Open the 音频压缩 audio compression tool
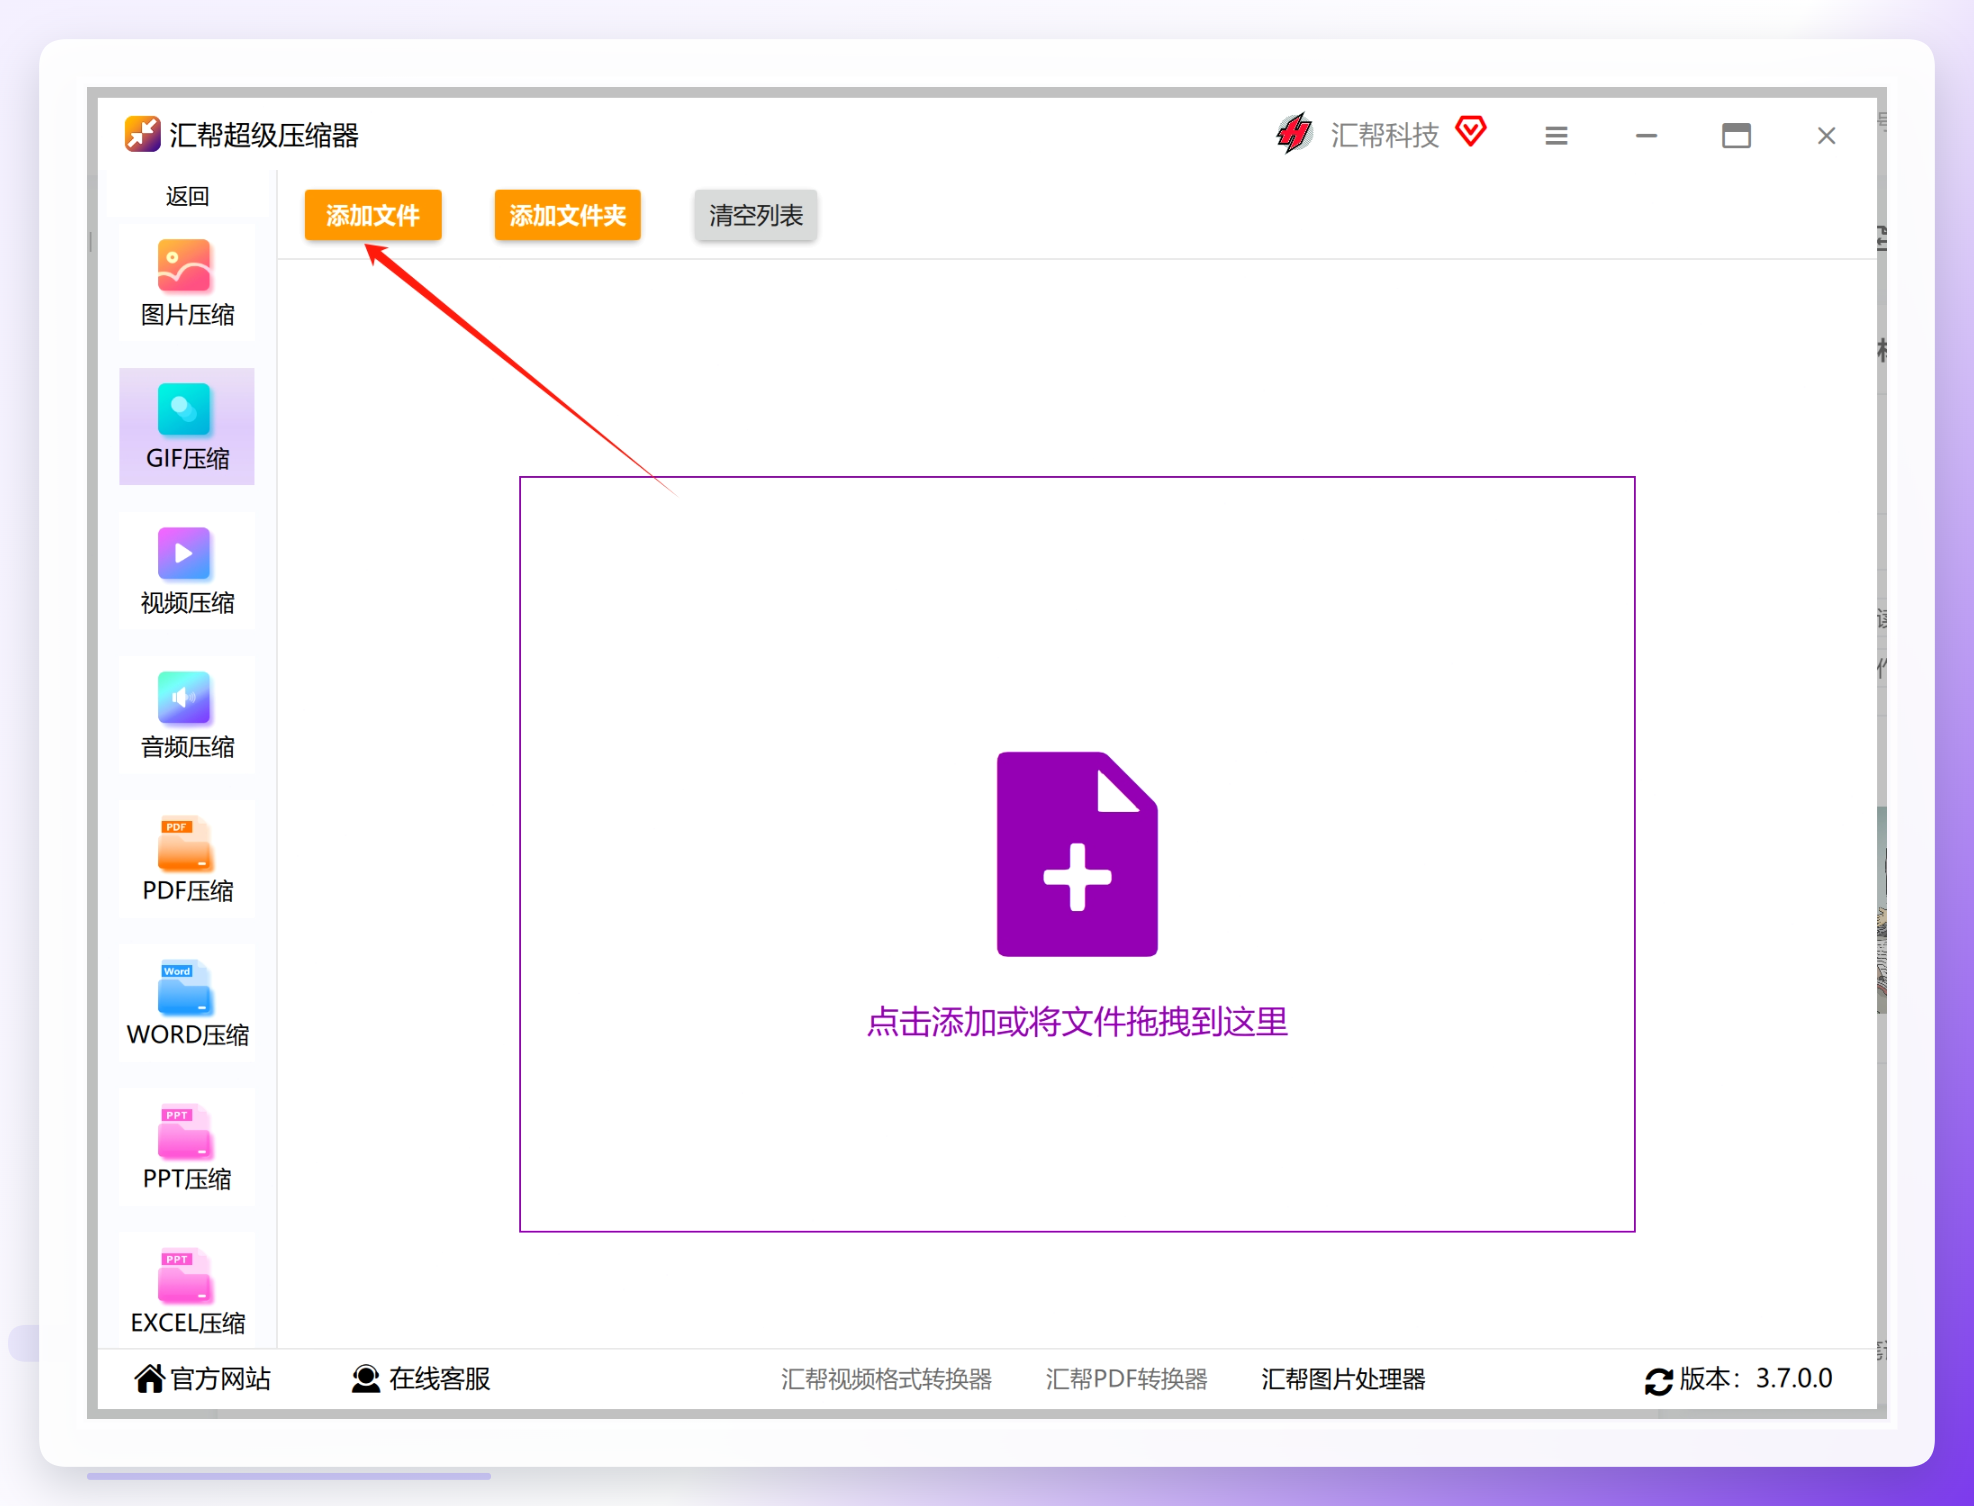This screenshot has height=1506, width=1974. coord(187,715)
